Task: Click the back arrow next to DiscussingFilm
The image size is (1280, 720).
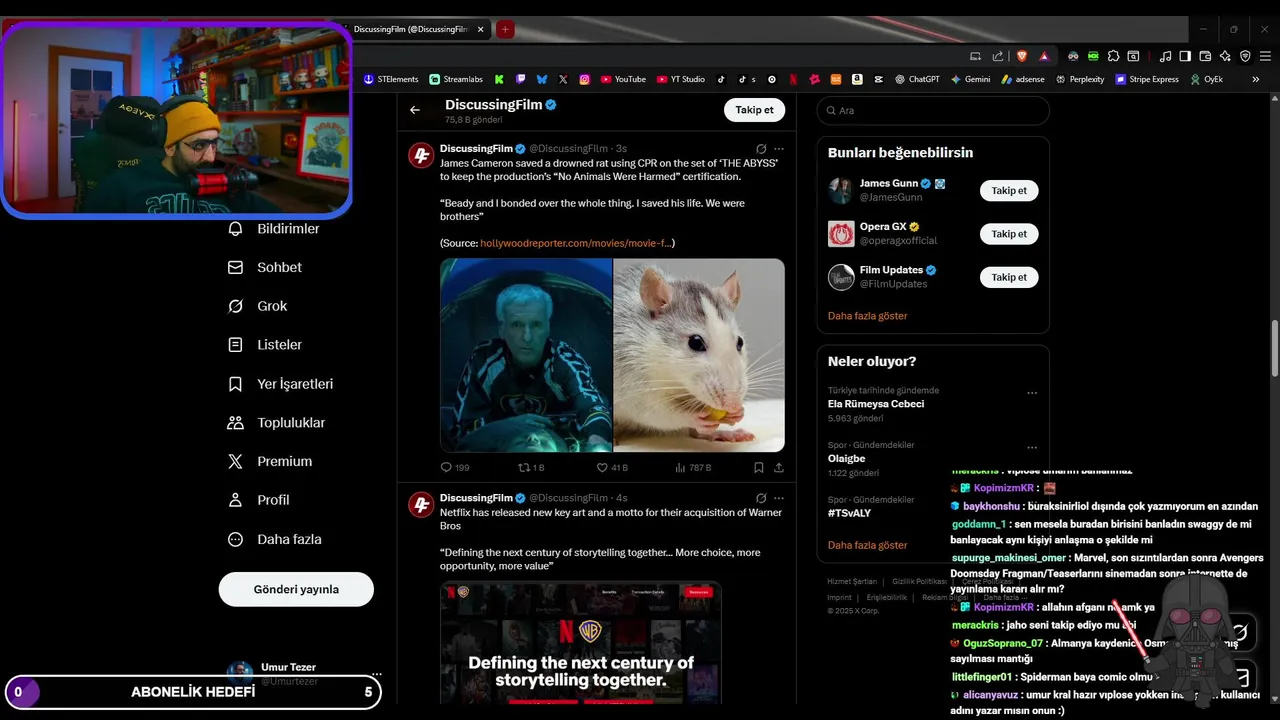Action: [415, 110]
